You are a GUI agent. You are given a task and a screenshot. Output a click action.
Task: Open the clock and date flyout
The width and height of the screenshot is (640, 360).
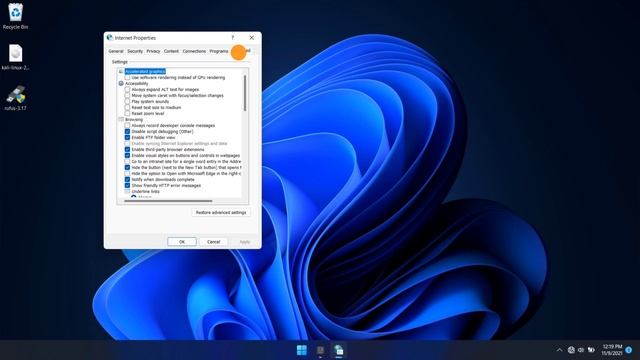tap(612, 350)
